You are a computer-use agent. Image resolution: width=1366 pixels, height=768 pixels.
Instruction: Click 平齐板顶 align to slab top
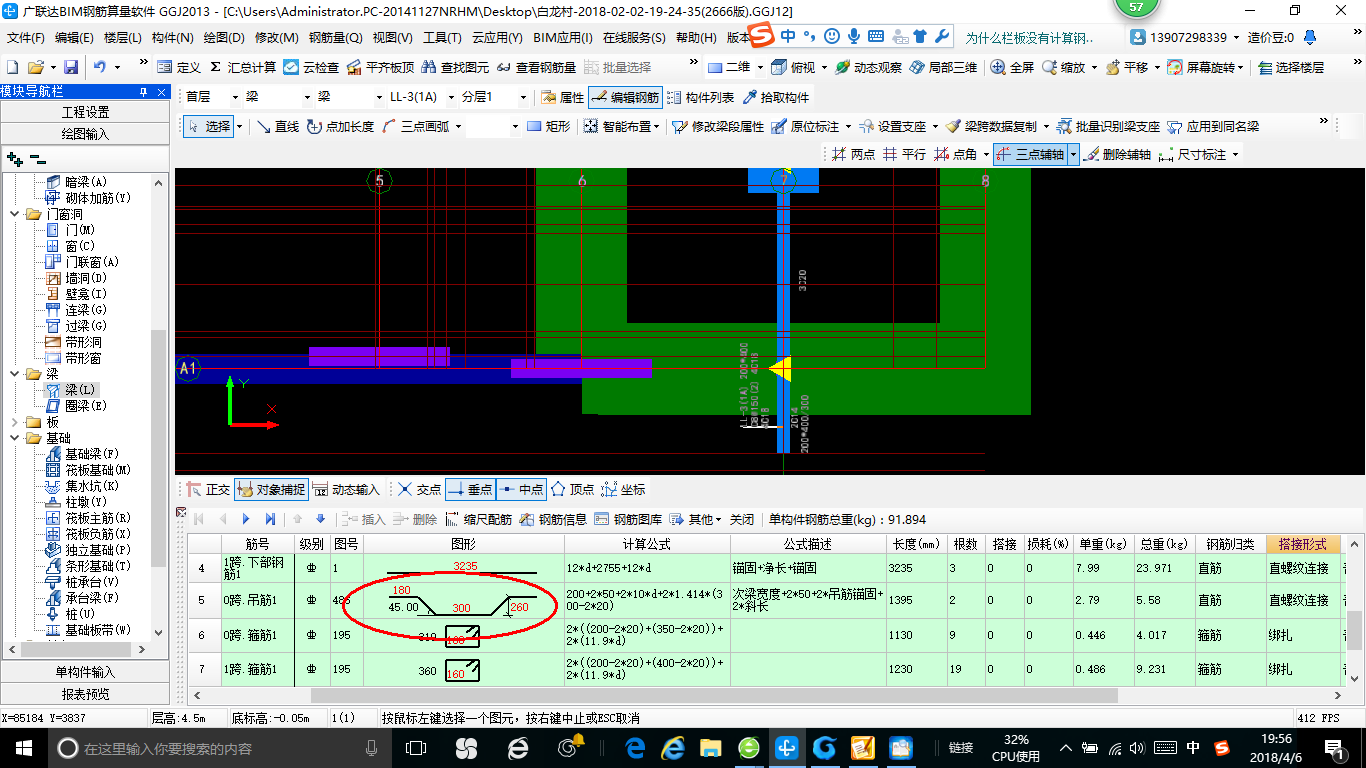tap(380, 67)
